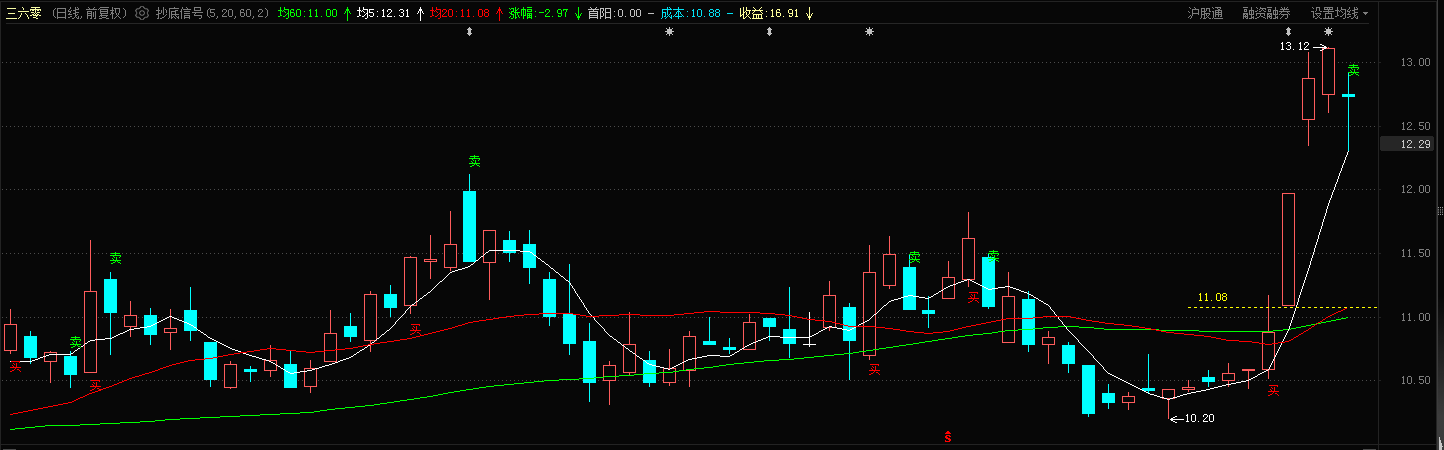Select the red 买 signal beside the 10.20 low
This screenshot has width=1444, height=450.
point(1274,391)
